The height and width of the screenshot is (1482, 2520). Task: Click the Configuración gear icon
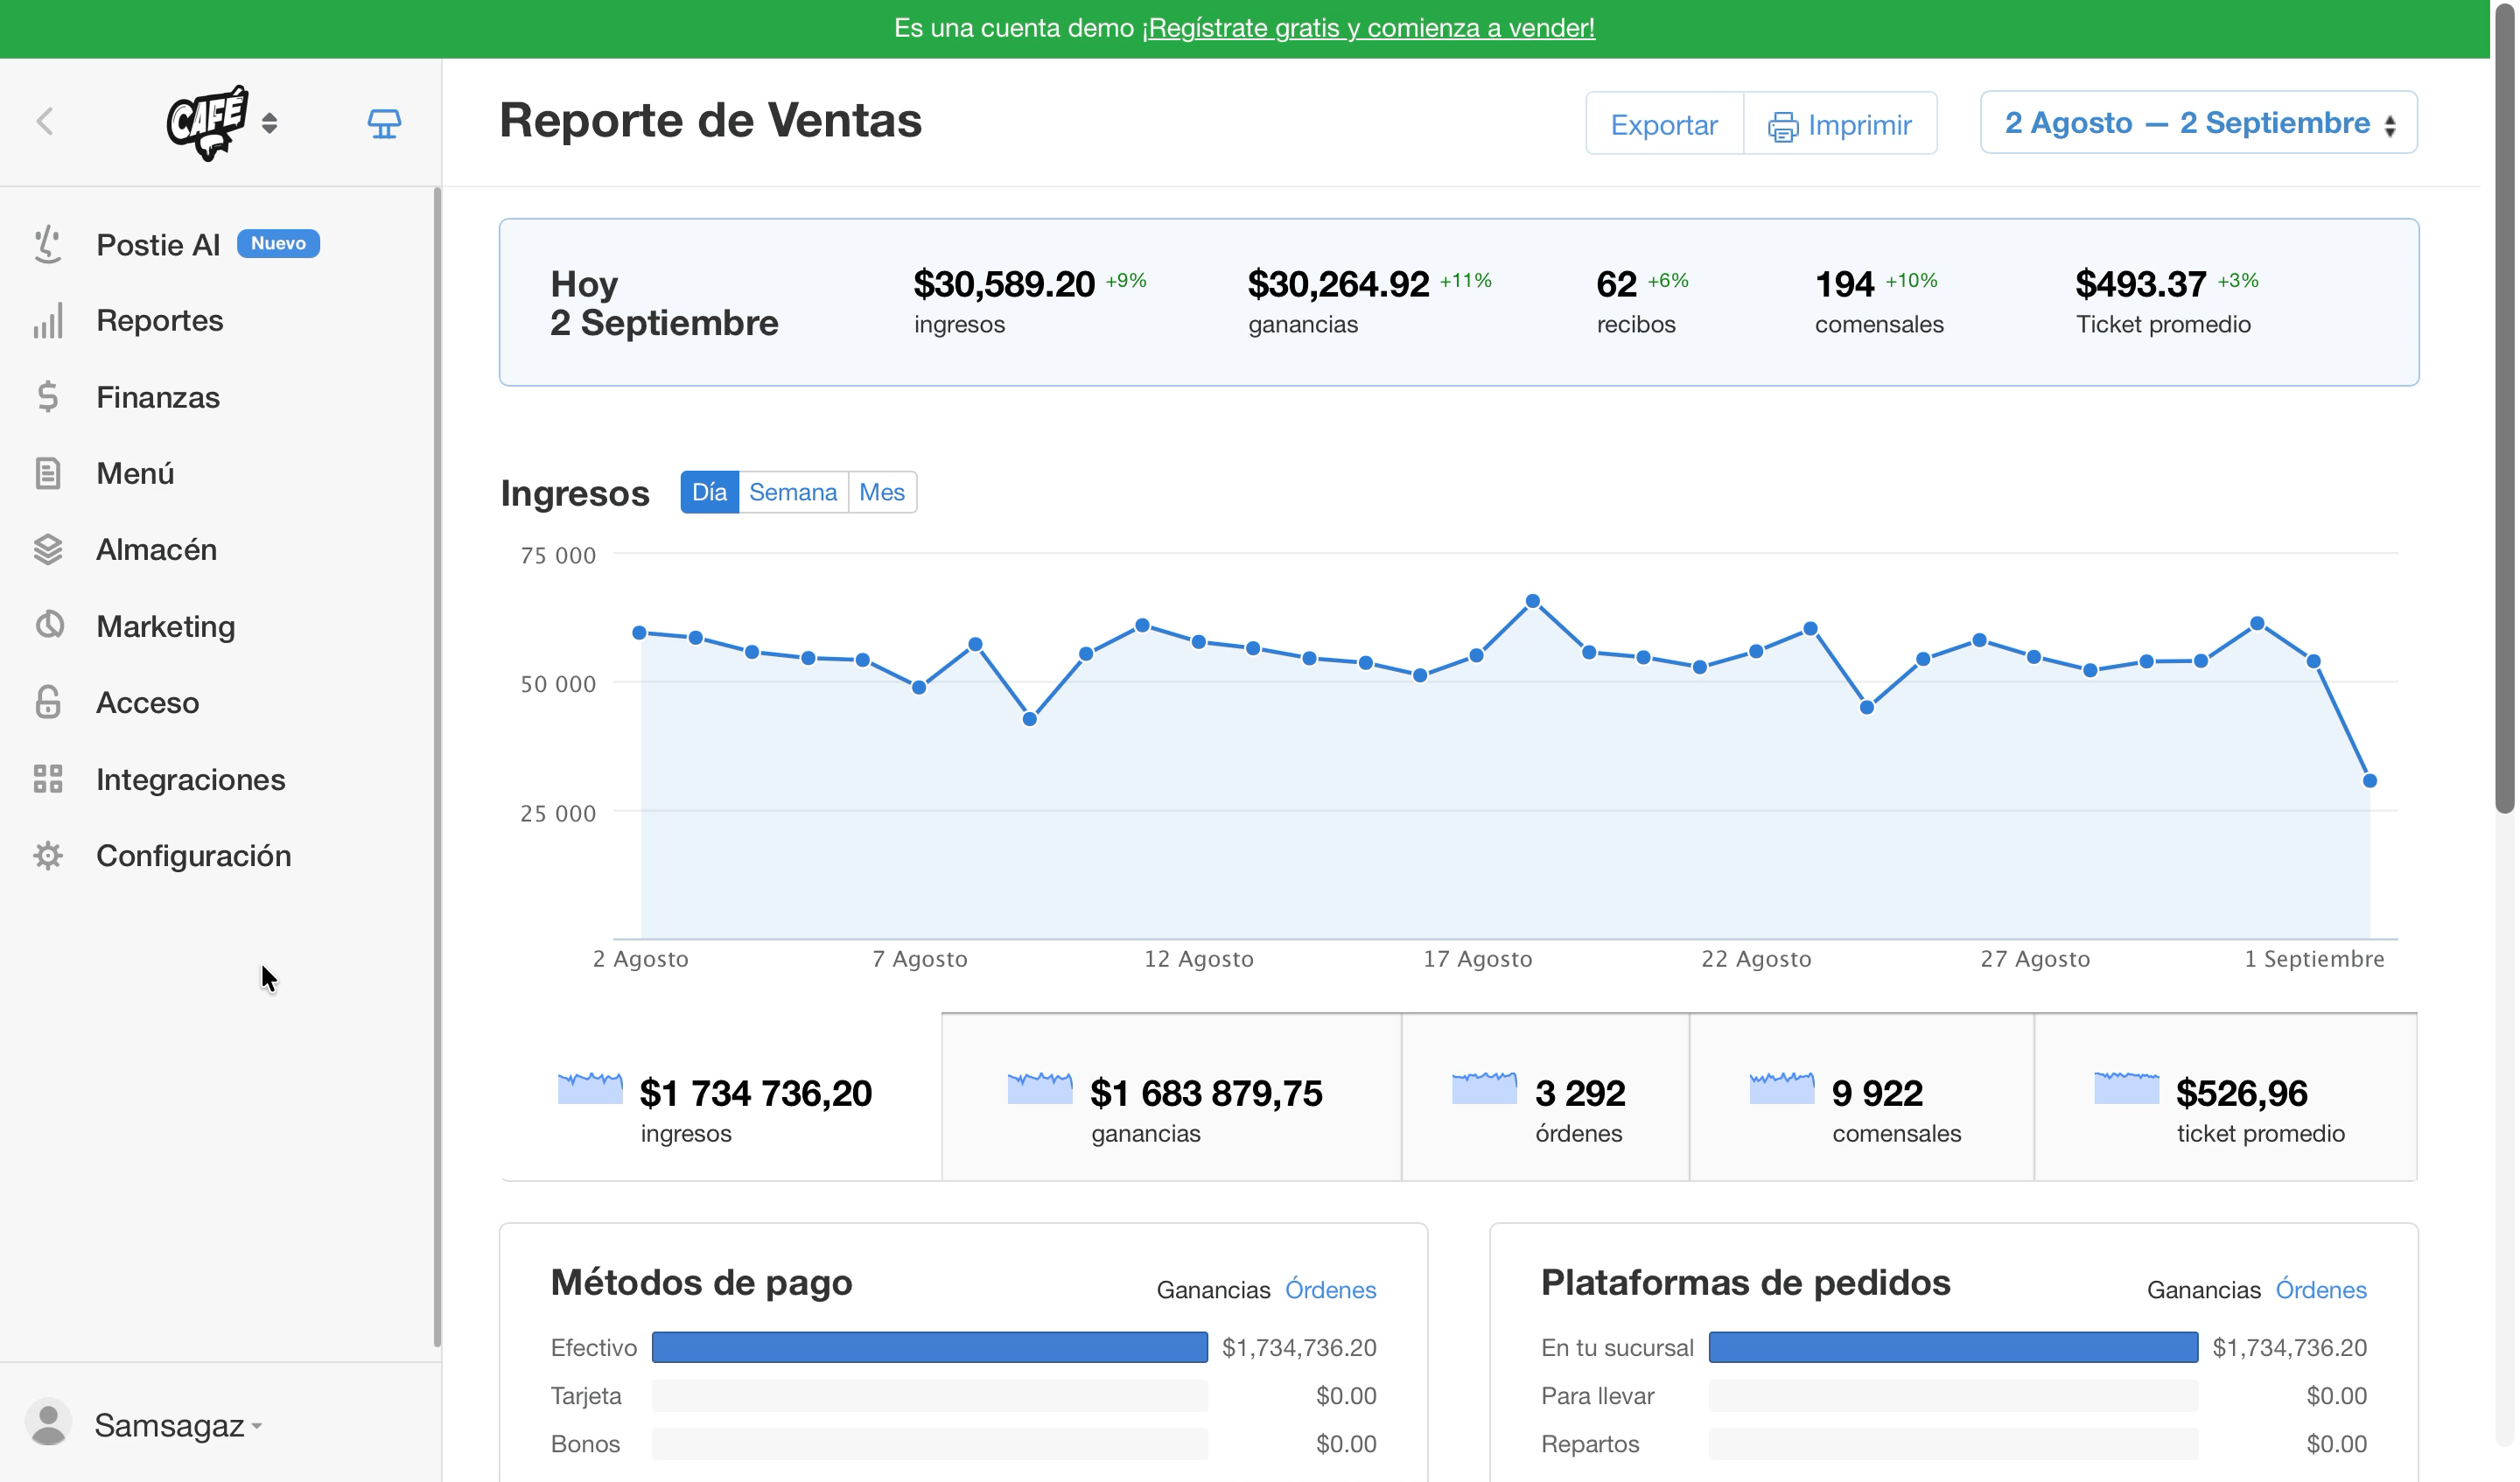click(48, 856)
